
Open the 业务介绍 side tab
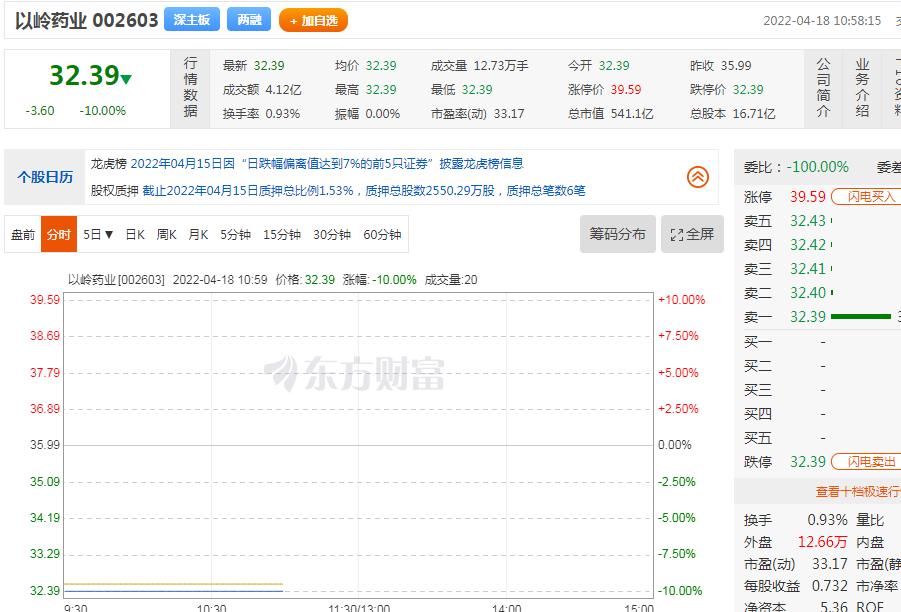coord(862,88)
